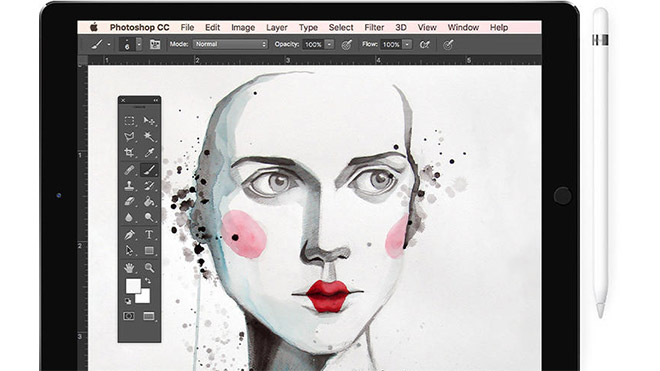Select the Type tool

click(x=149, y=235)
